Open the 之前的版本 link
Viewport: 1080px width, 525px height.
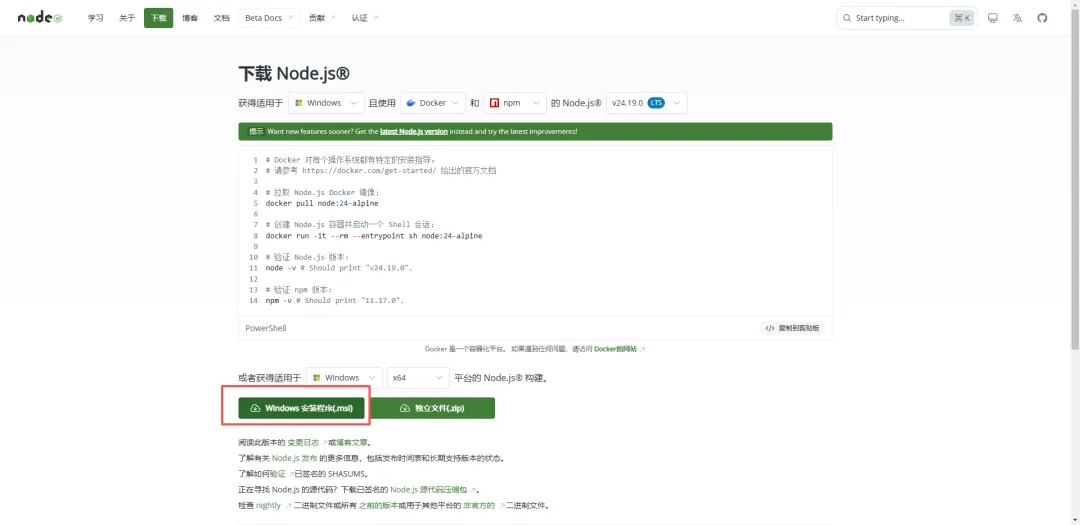(x=379, y=505)
